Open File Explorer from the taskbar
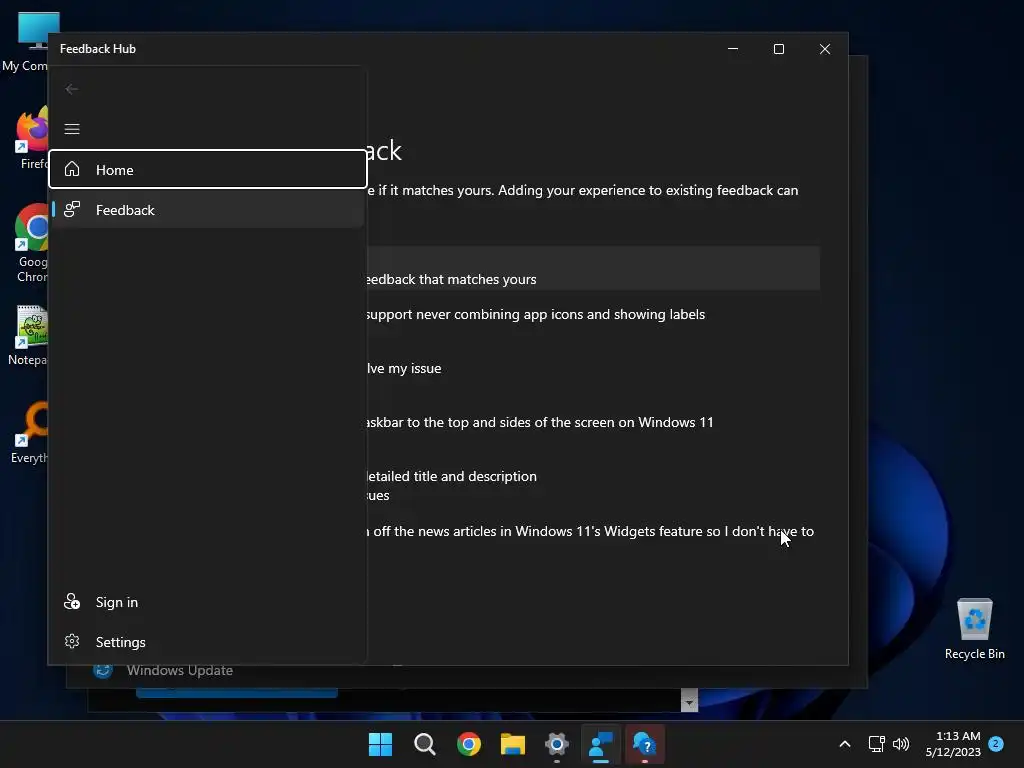Viewport: 1024px width, 768px height. pyautogui.click(x=513, y=744)
